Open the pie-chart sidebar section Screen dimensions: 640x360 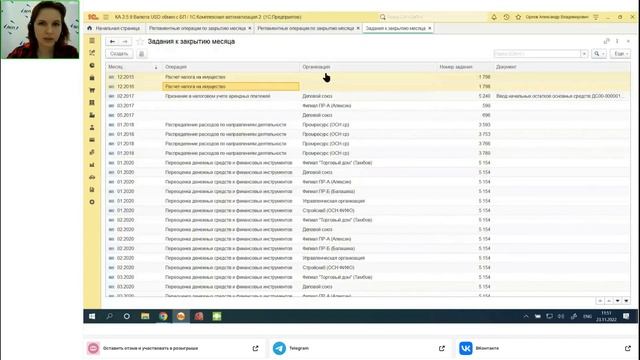pos(92,65)
